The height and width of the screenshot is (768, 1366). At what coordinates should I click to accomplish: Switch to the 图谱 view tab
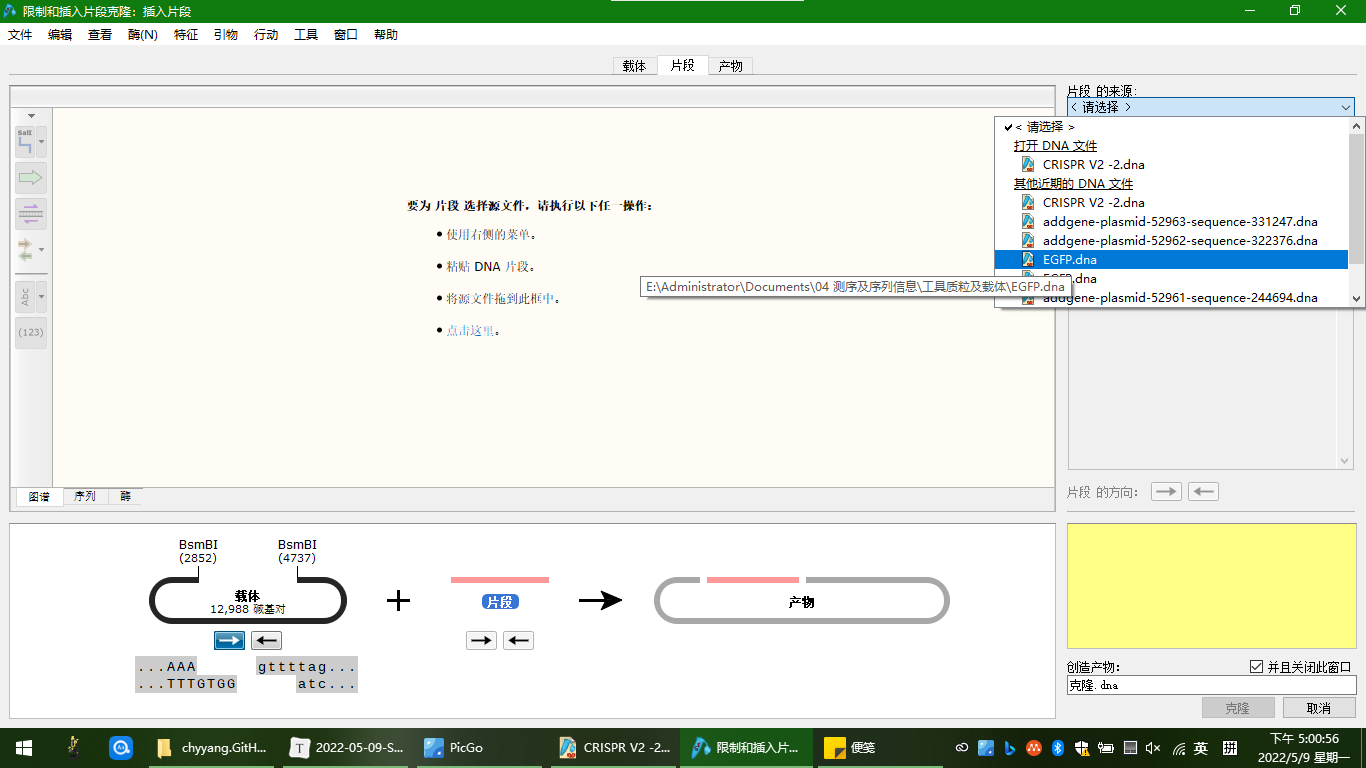39,496
